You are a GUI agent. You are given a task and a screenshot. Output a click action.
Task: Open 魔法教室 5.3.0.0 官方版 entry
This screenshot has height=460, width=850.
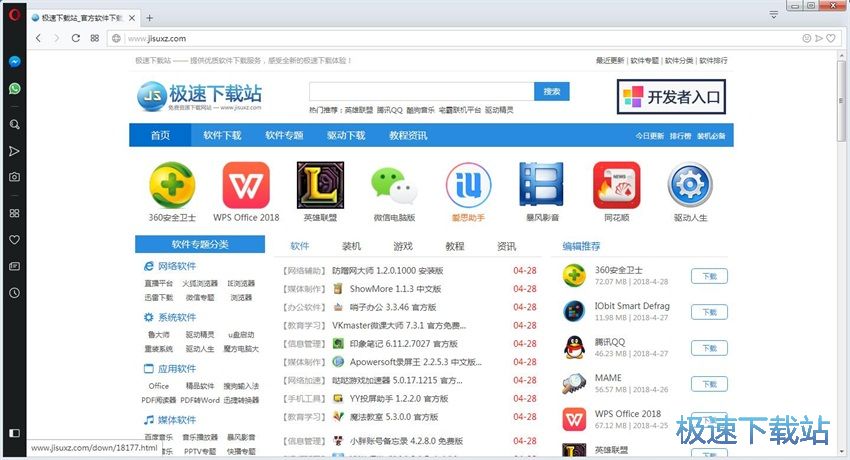[x=394, y=417]
